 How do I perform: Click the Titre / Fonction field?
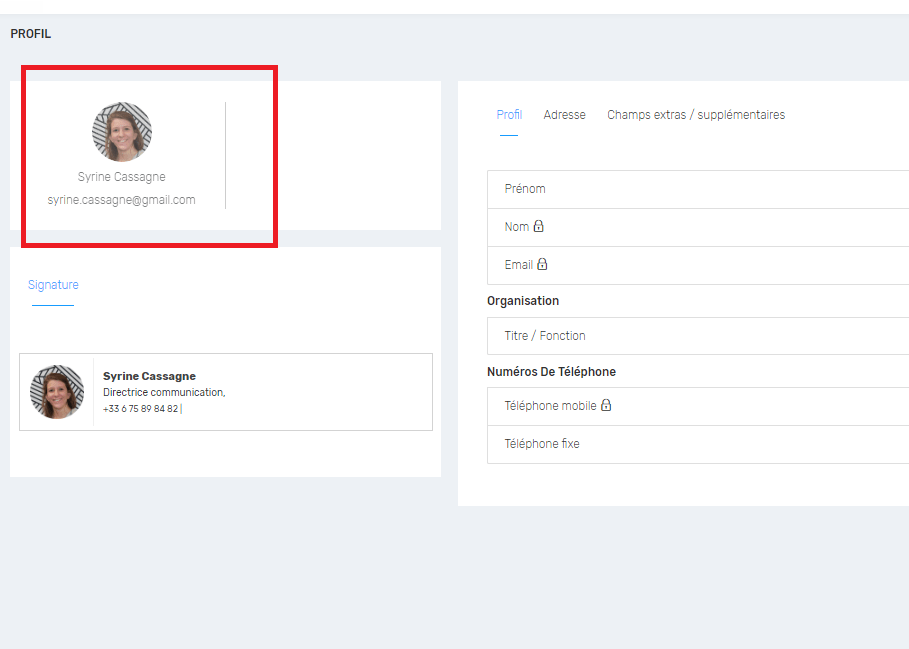click(698, 336)
